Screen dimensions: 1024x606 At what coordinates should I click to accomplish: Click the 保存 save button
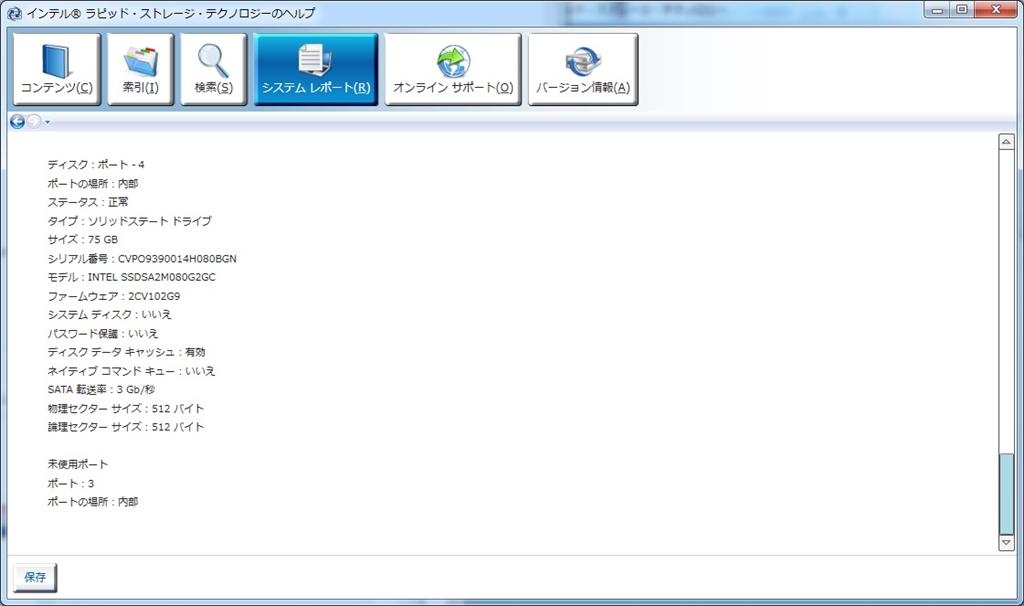click(x=35, y=577)
